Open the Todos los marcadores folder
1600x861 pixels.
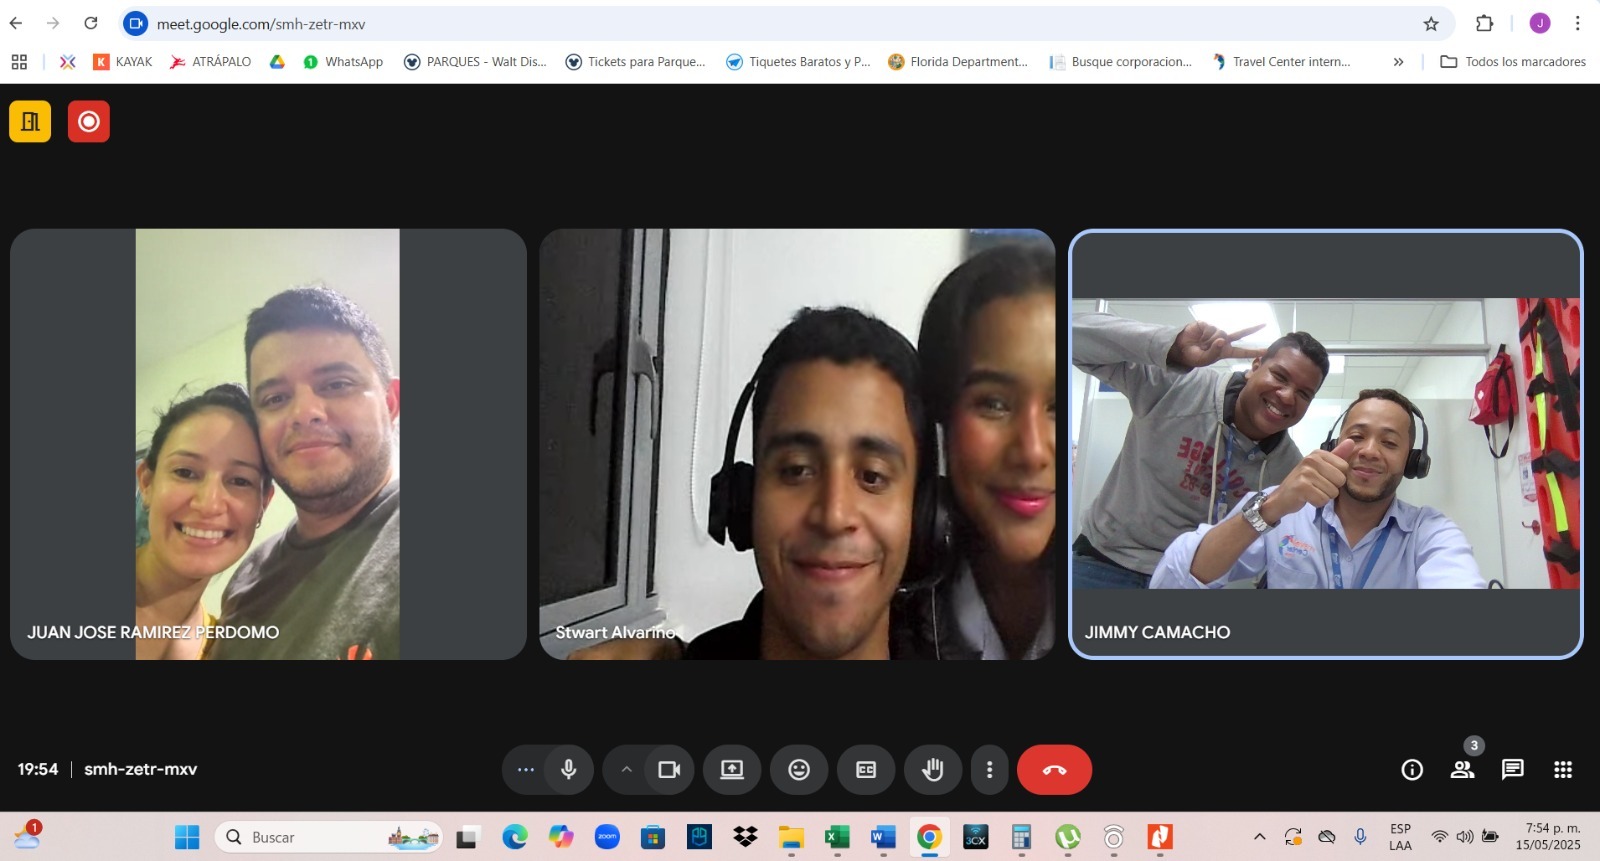1513,62
